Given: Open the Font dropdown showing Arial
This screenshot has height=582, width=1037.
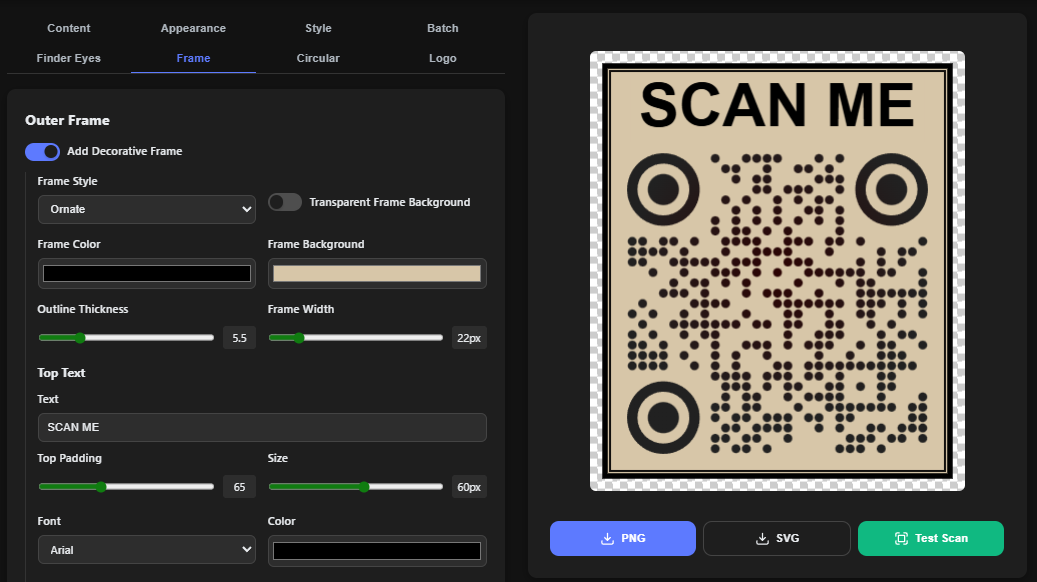Looking at the screenshot, I should (x=147, y=550).
